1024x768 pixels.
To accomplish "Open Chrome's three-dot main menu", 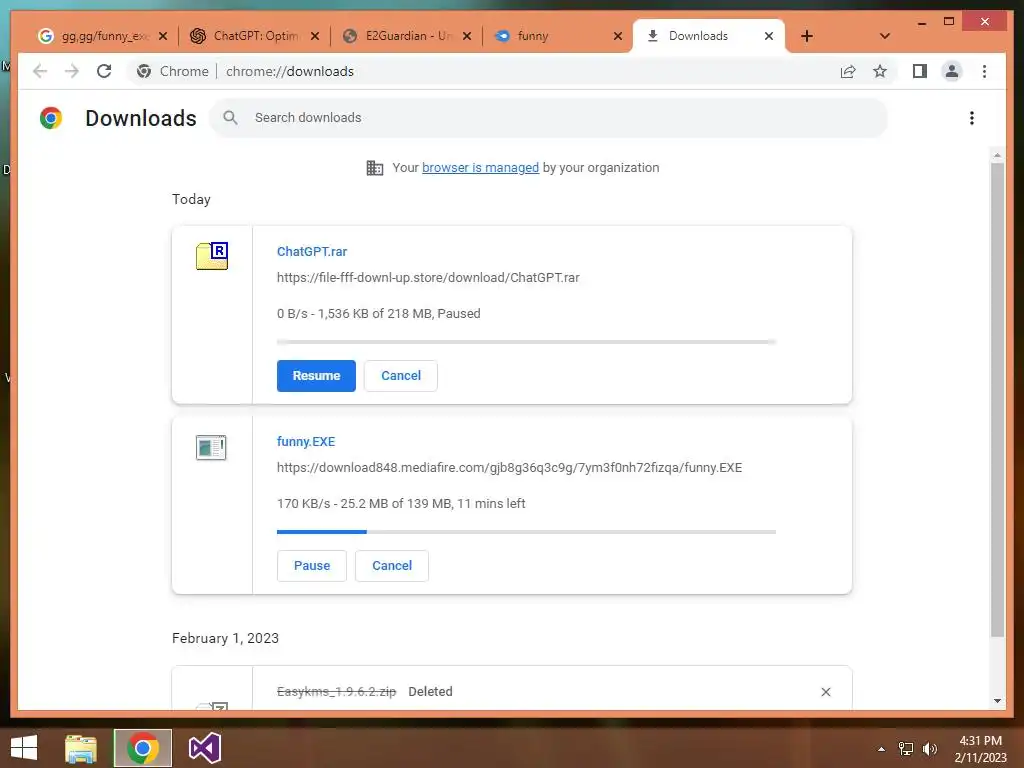I will point(984,71).
